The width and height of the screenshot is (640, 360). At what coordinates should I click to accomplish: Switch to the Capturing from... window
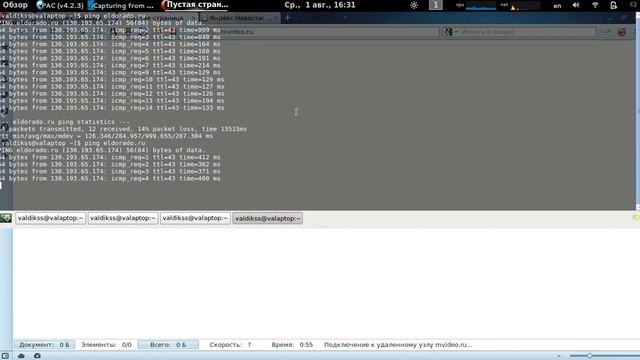pos(121,5)
